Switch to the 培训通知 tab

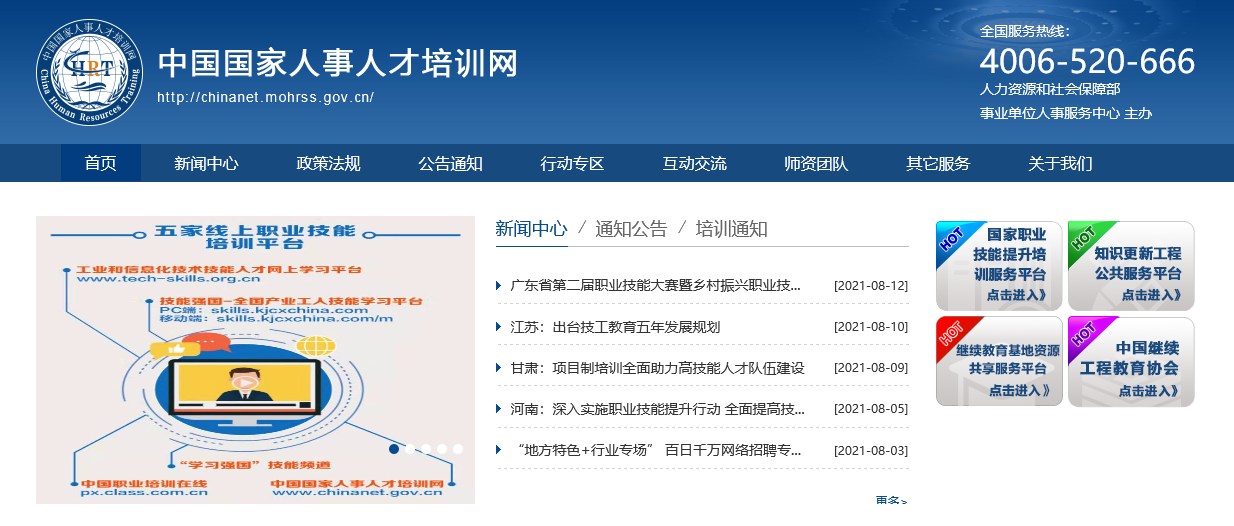coord(732,229)
